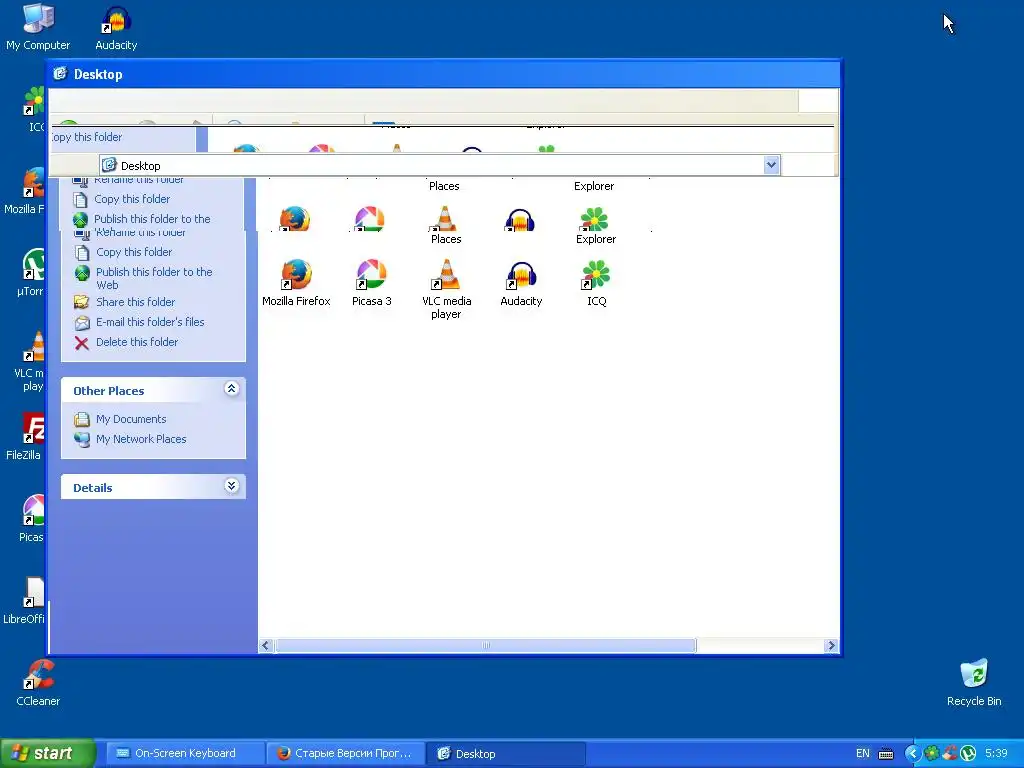
Task: Open My Documents from Other Places
Action: pyautogui.click(x=131, y=419)
